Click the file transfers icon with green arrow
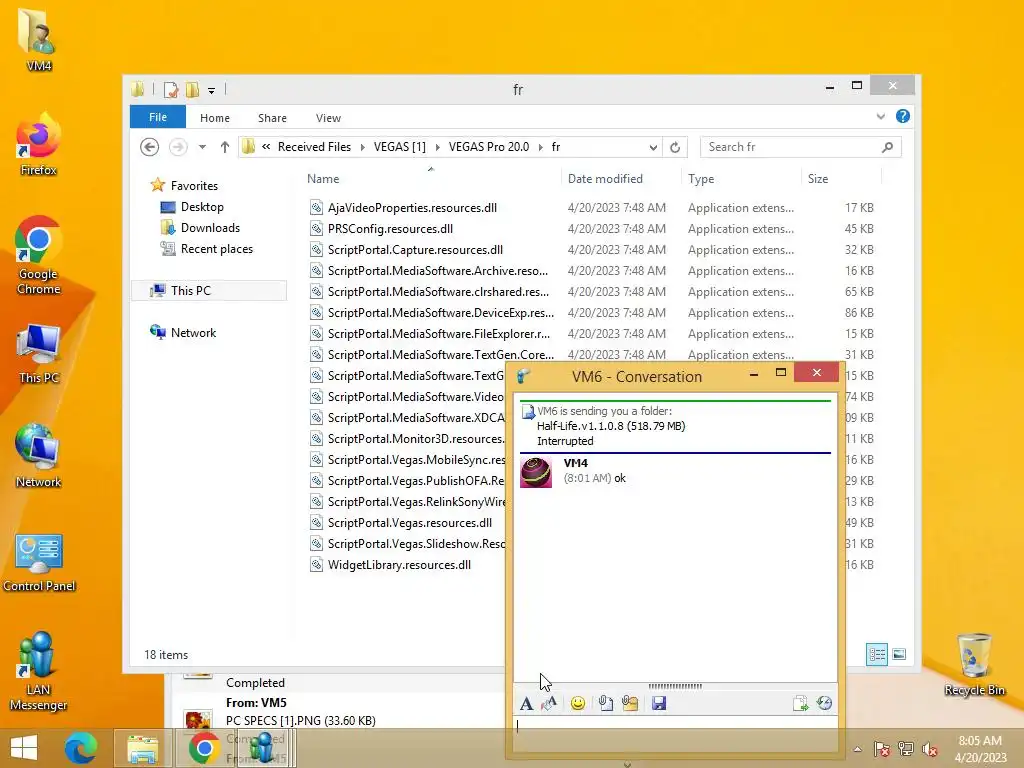The height and width of the screenshot is (768, 1024). (x=800, y=703)
